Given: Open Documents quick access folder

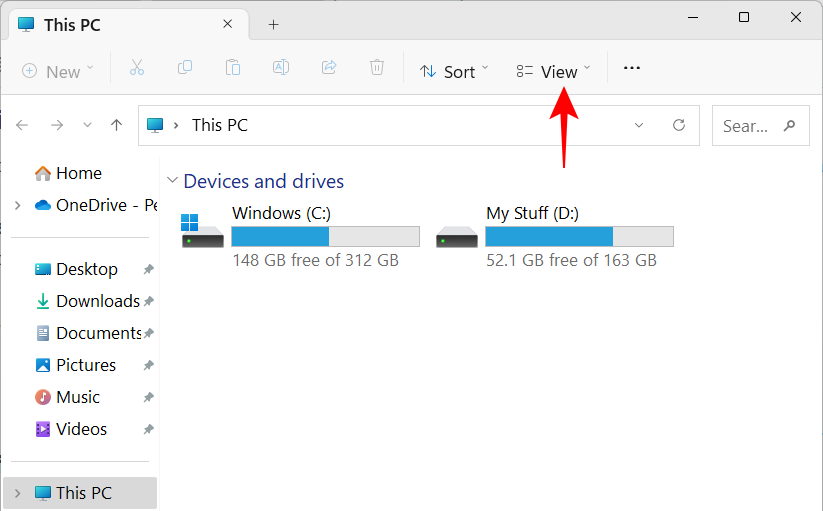Looking at the screenshot, I should [x=88, y=333].
